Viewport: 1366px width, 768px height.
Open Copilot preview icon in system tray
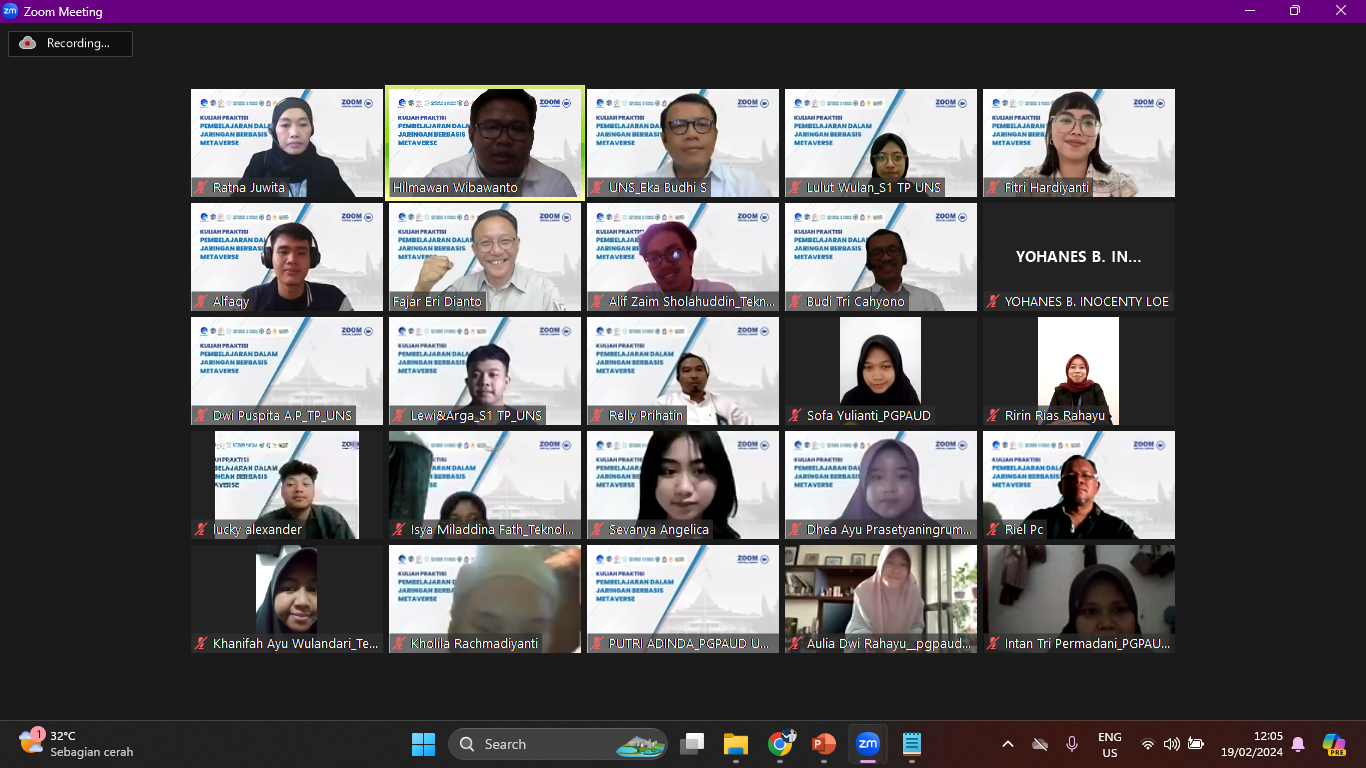tap(1333, 744)
